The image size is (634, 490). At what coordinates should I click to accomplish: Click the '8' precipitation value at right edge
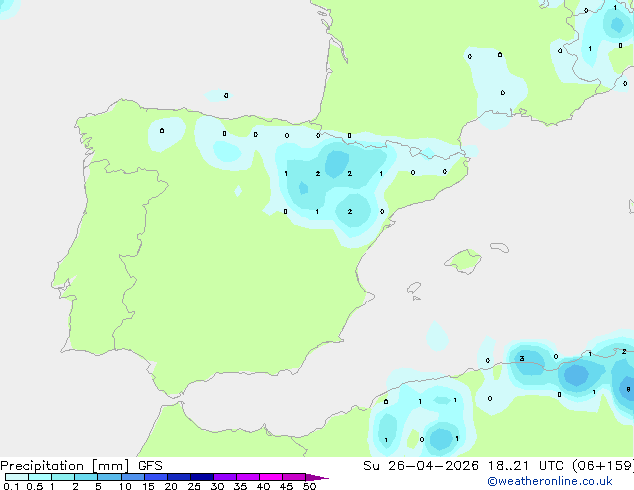628,389
